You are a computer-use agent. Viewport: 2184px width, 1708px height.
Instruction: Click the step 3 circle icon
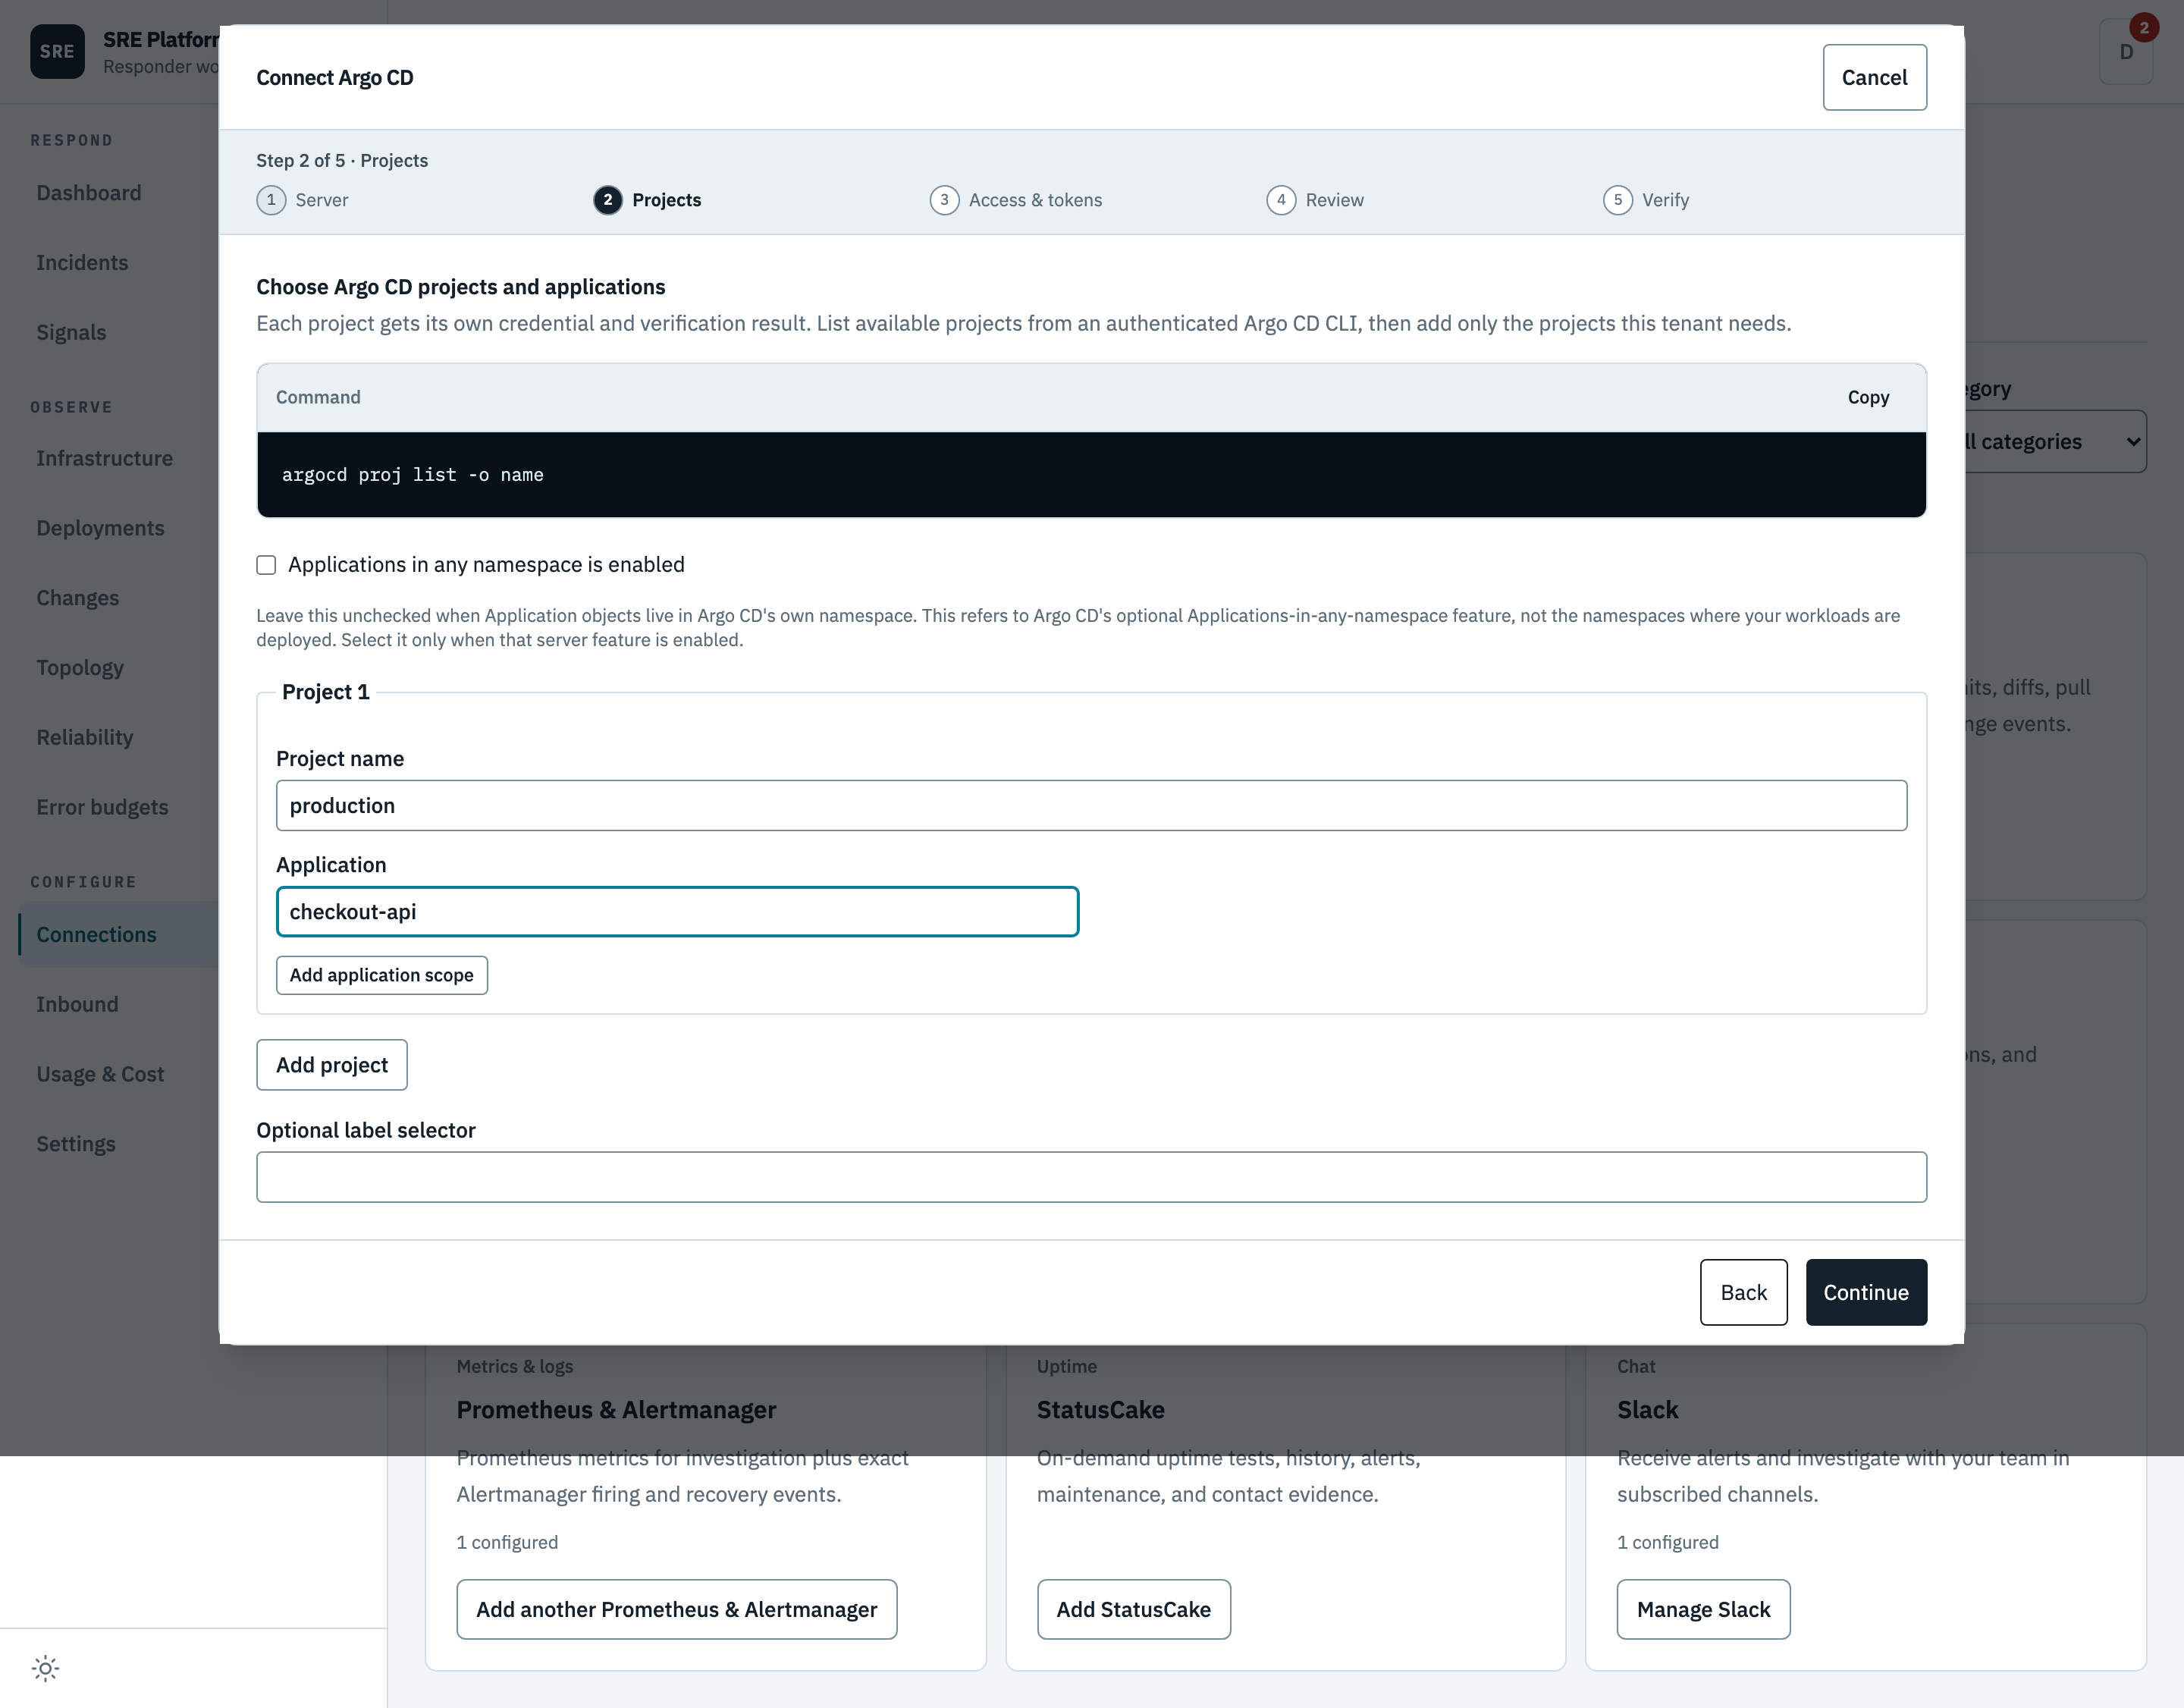944,200
